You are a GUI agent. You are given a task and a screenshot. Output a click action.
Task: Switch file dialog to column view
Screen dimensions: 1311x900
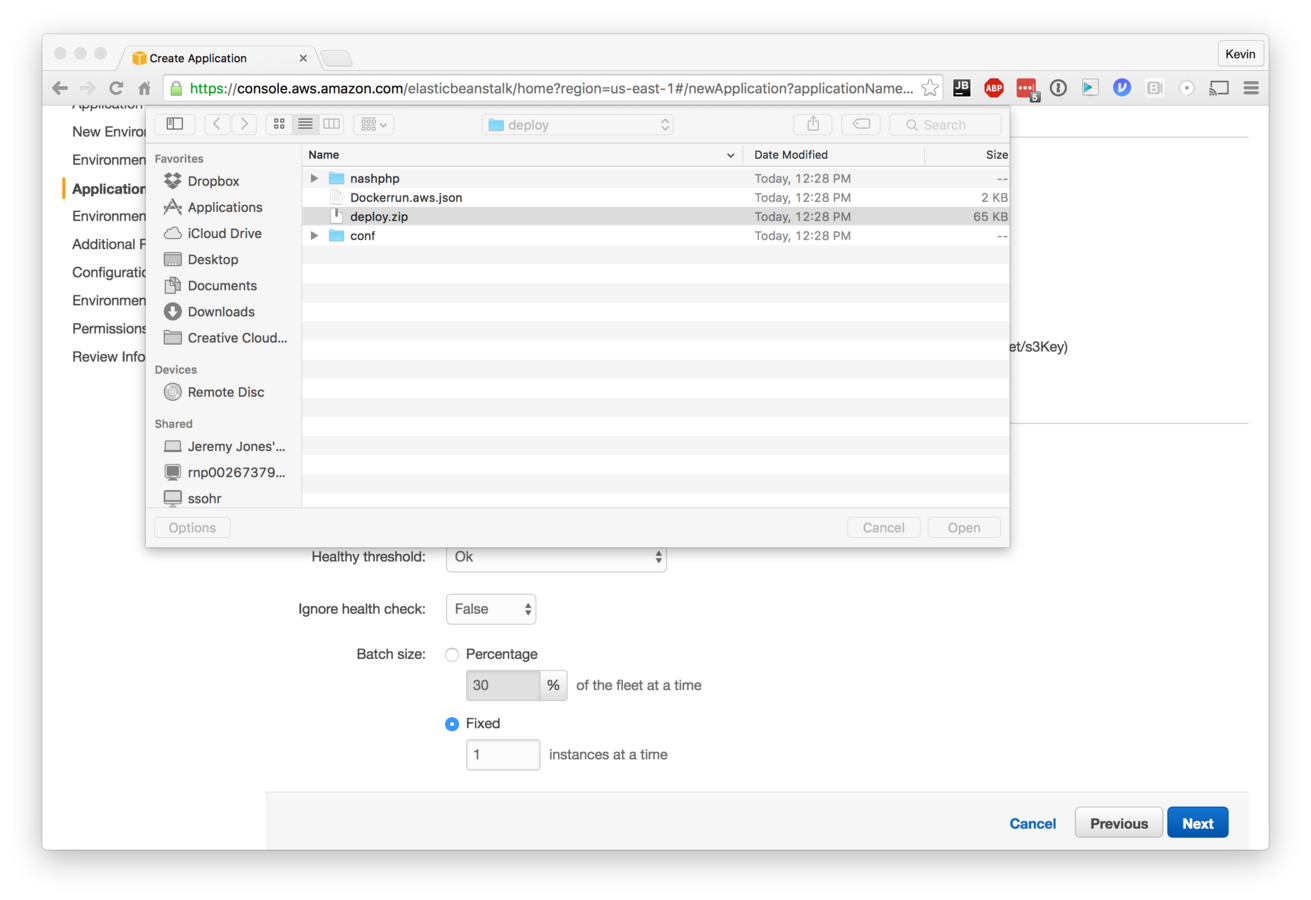tap(331, 124)
